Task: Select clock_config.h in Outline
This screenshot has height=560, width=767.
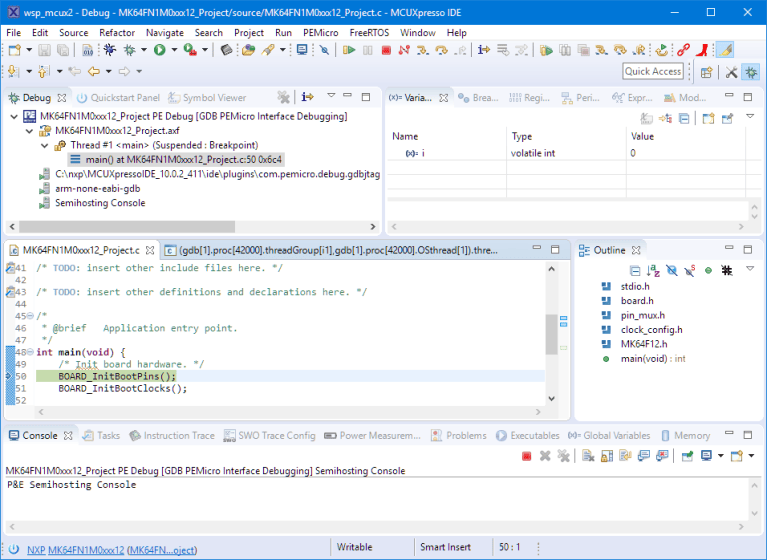Action: tap(651, 330)
